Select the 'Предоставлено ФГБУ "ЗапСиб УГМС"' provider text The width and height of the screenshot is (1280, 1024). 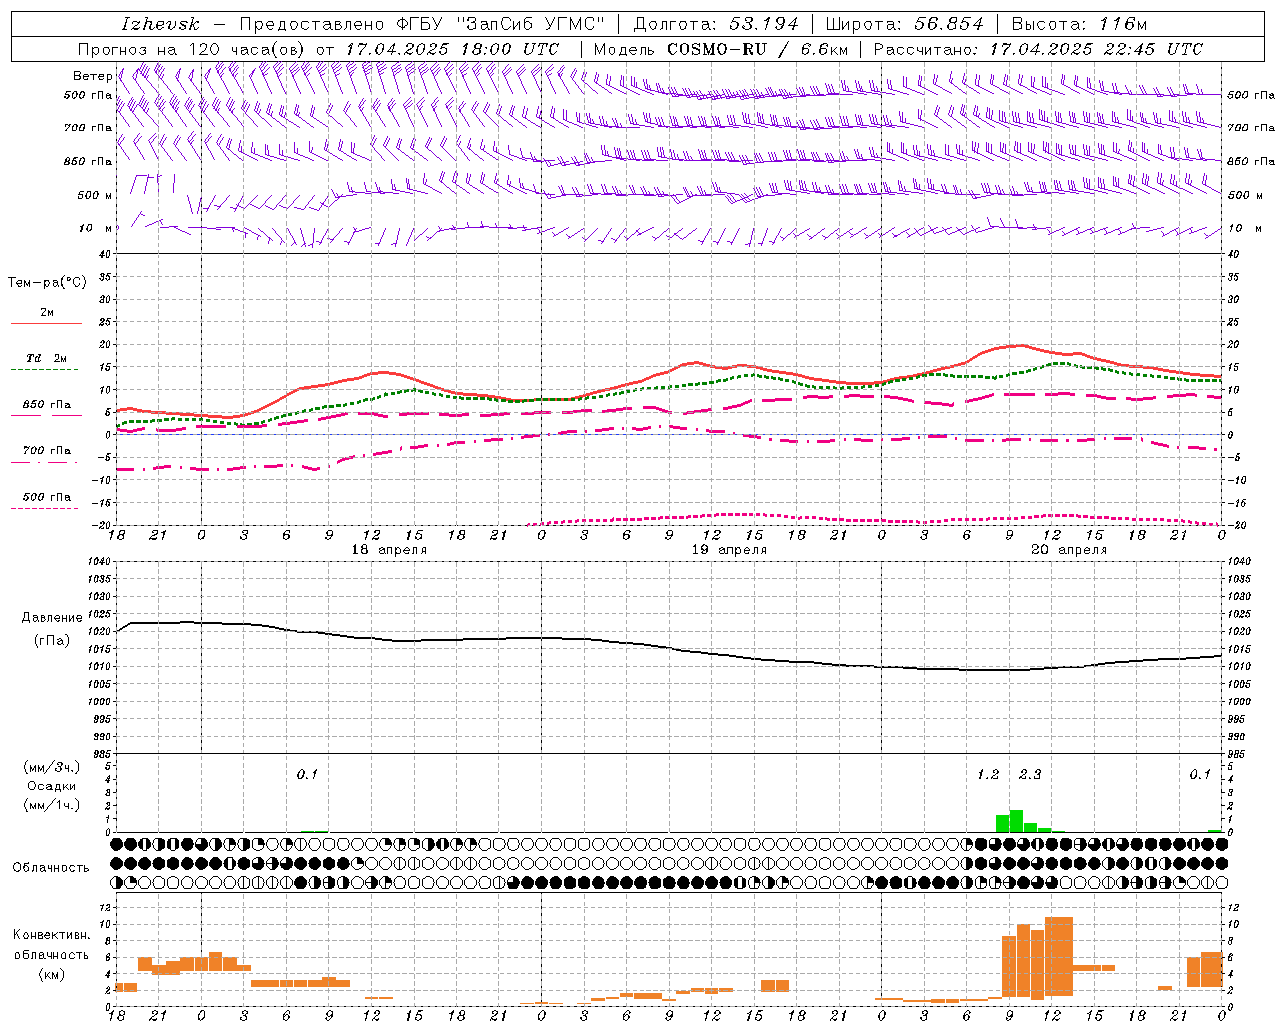(x=423, y=24)
